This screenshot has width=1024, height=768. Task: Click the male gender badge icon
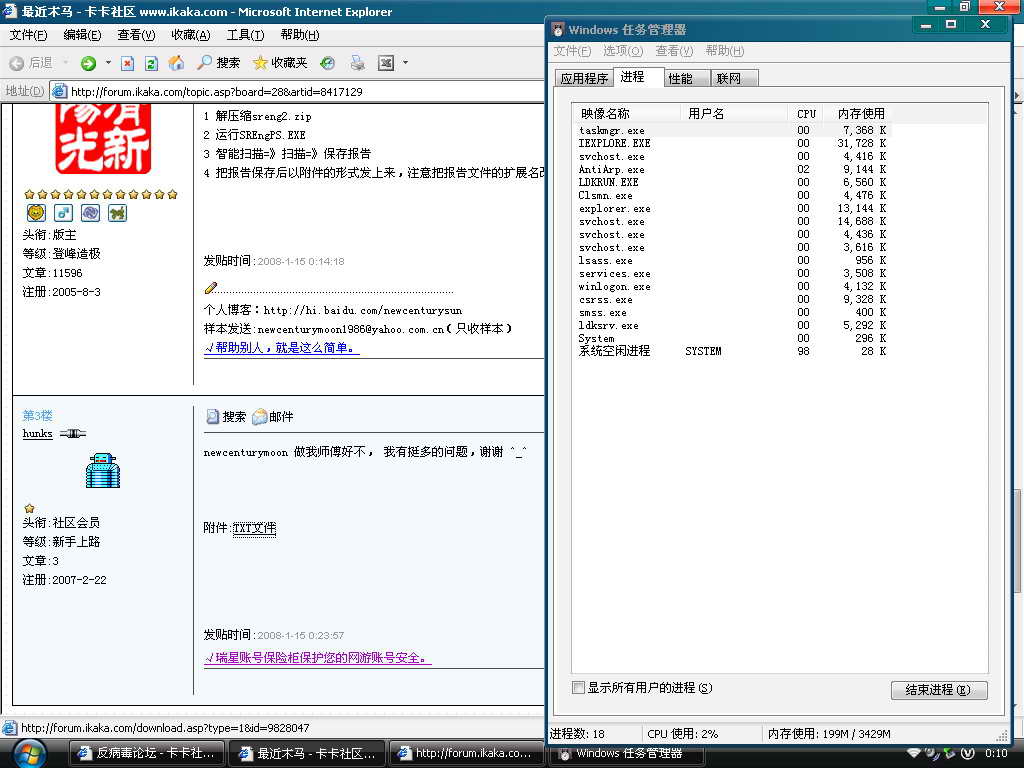click(63, 212)
